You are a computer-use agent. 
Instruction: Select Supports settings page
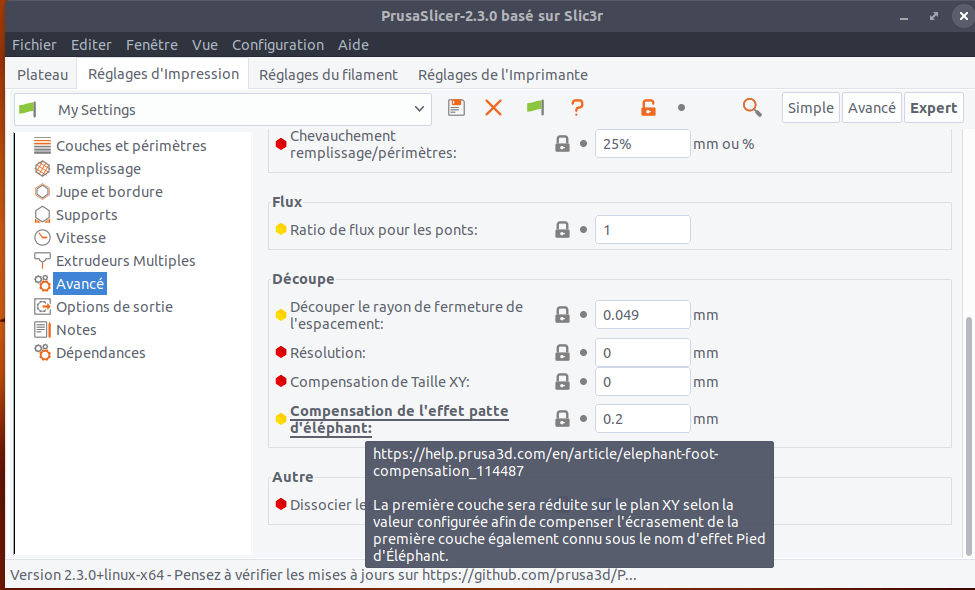click(86, 214)
